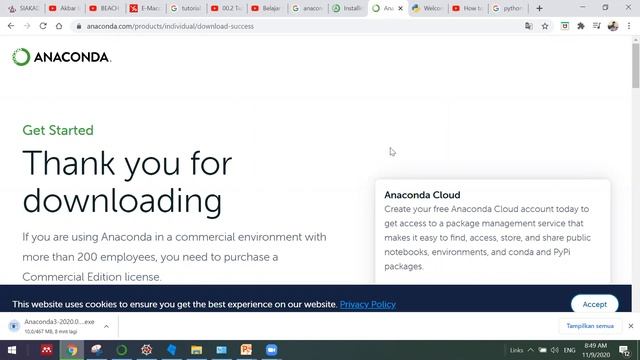Switch to the SIAKAD tab
The image size is (640, 360).
point(24,8)
